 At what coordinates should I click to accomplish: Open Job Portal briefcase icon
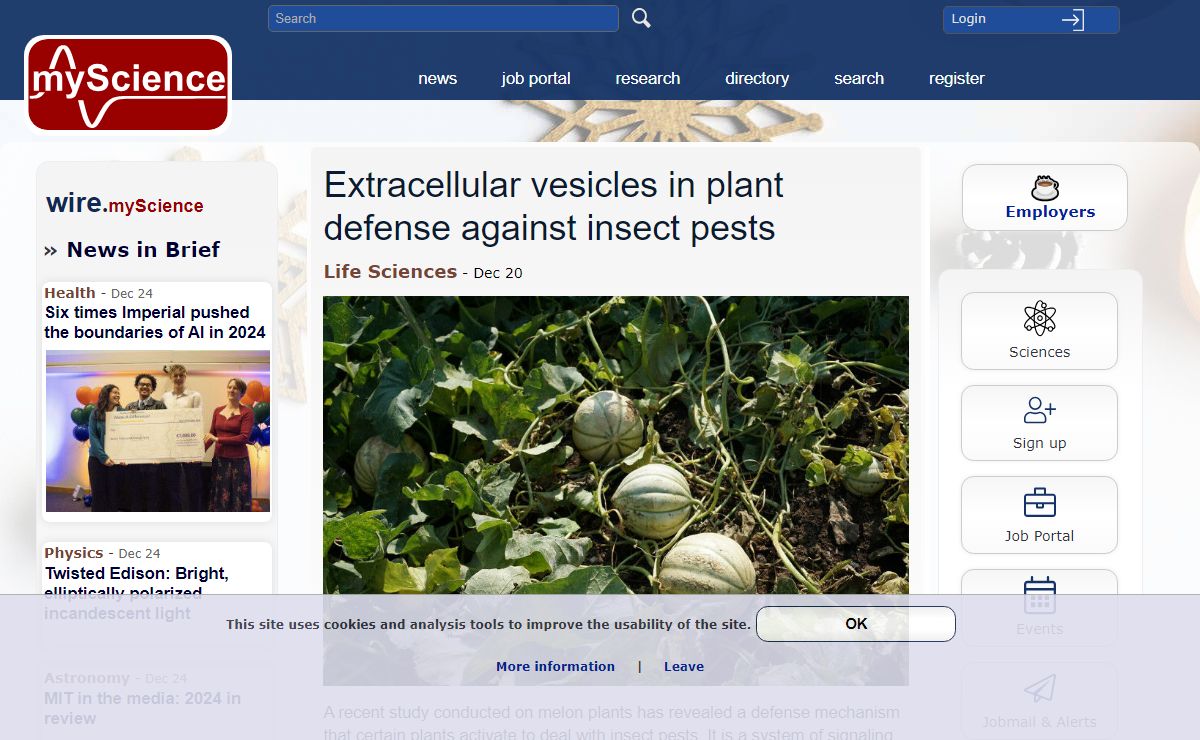click(1039, 502)
